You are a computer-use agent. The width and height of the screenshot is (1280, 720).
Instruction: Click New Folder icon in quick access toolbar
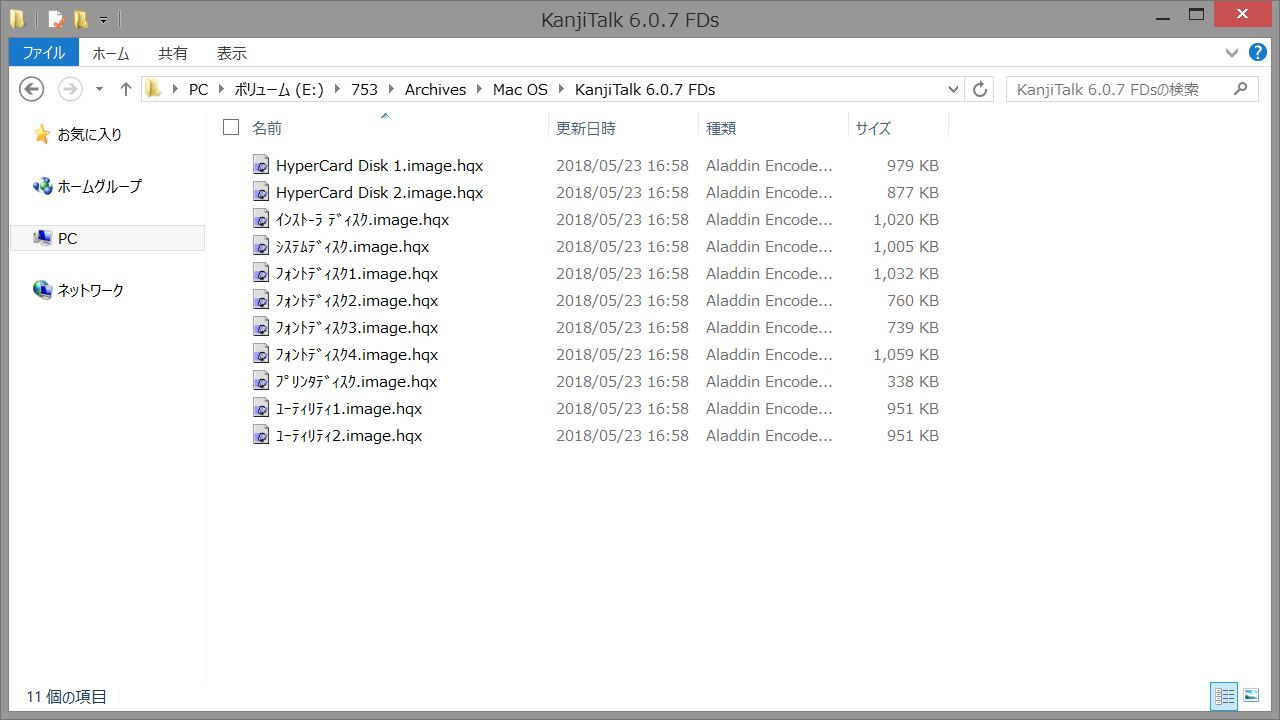tap(80, 19)
